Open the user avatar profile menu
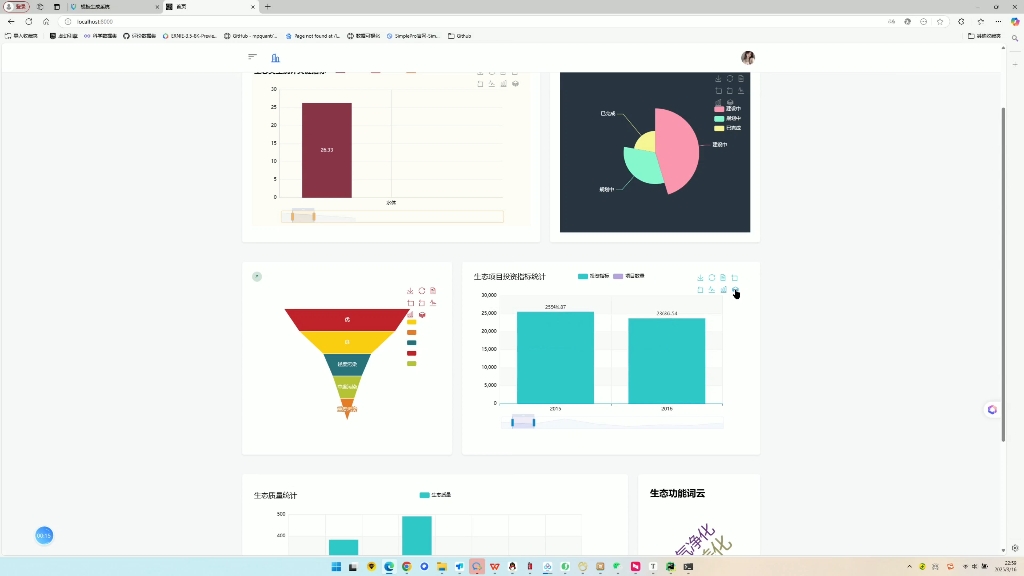The height and width of the screenshot is (576, 1024). click(x=748, y=57)
